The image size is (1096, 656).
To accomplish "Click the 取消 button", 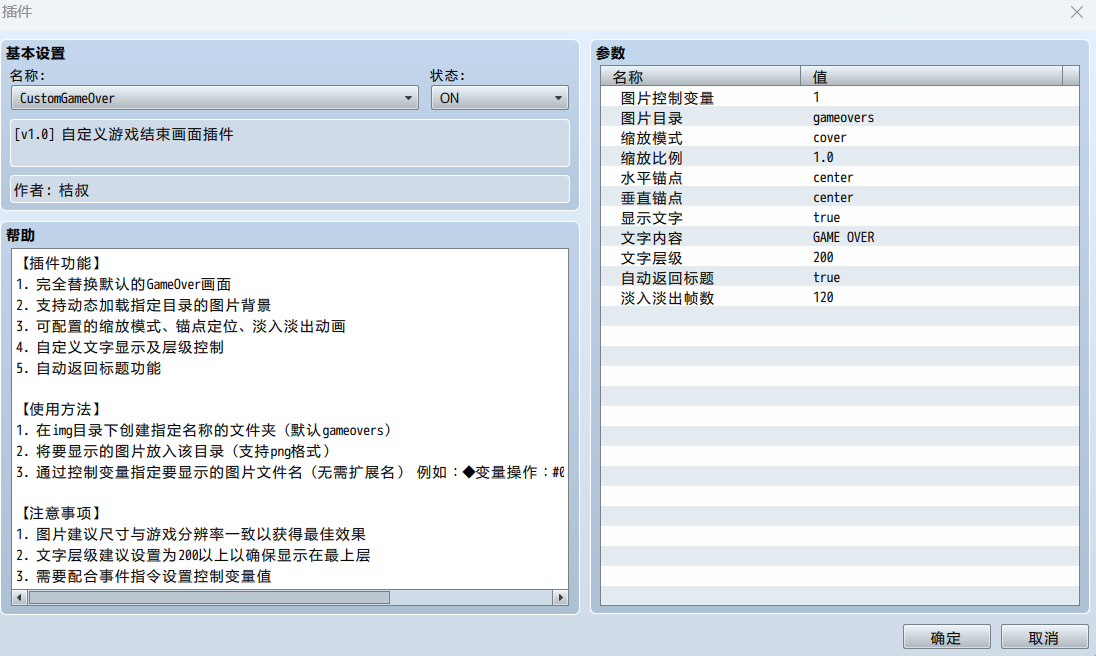I will pyautogui.click(x=1044, y=638).
